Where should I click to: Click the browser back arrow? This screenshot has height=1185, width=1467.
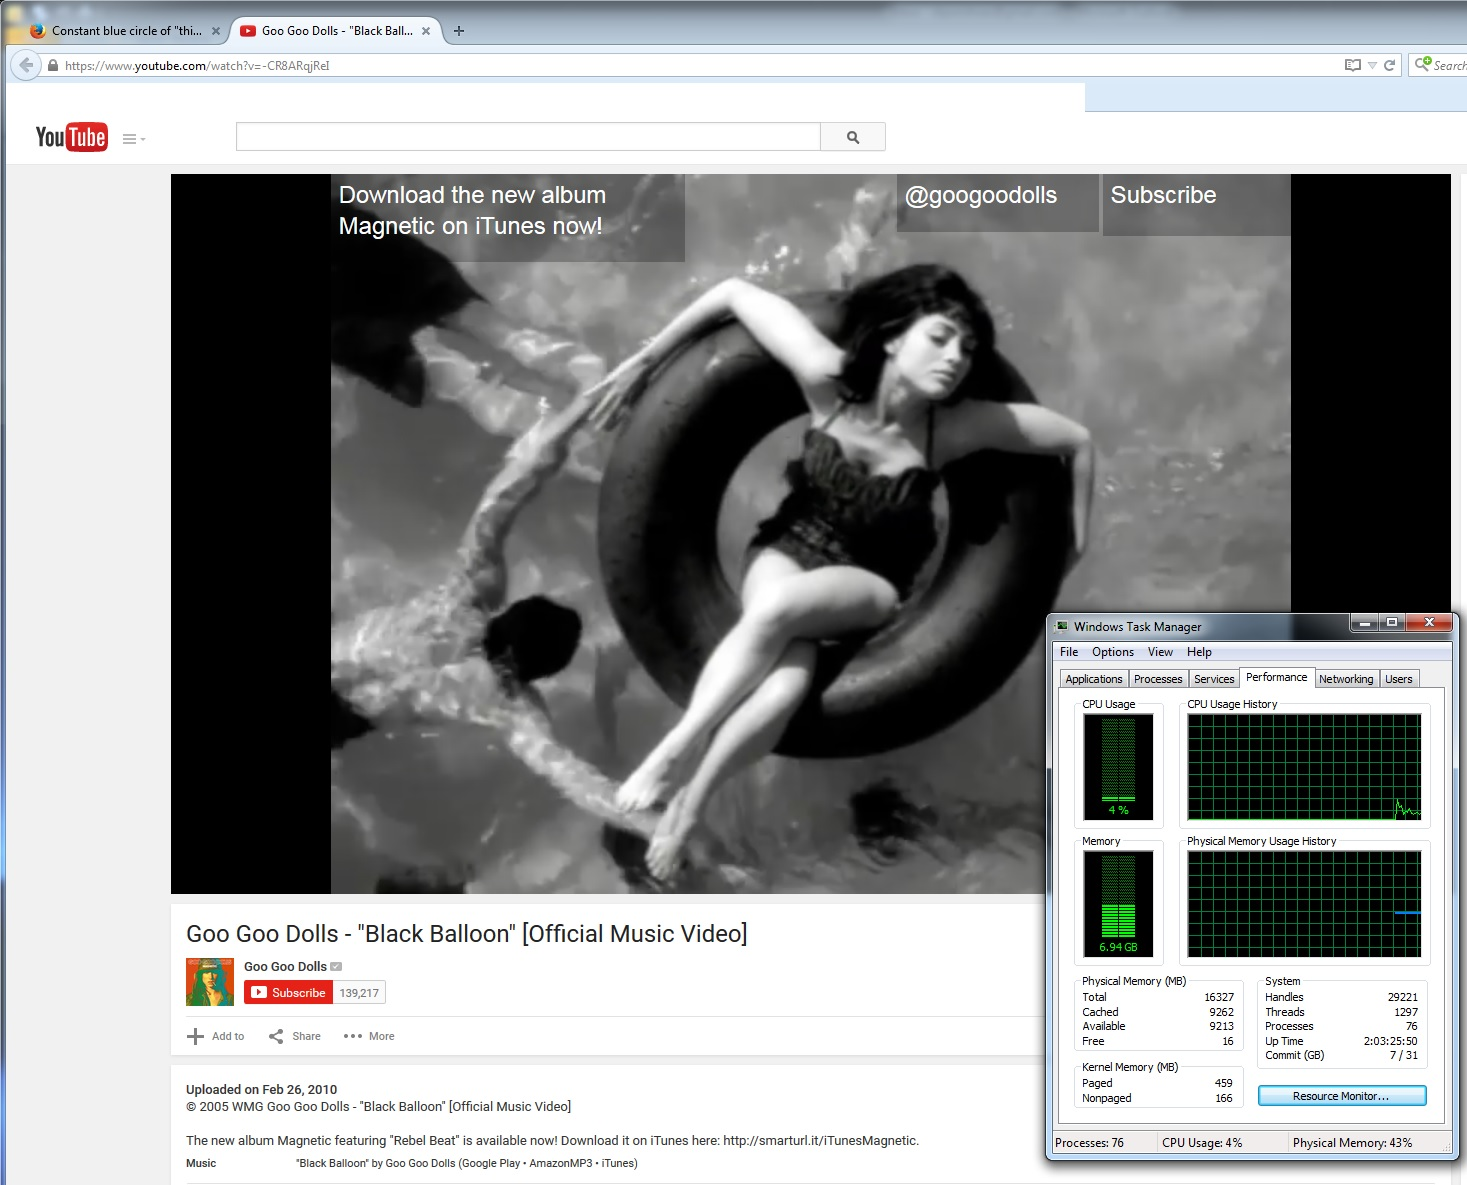(x=26, y=65)
